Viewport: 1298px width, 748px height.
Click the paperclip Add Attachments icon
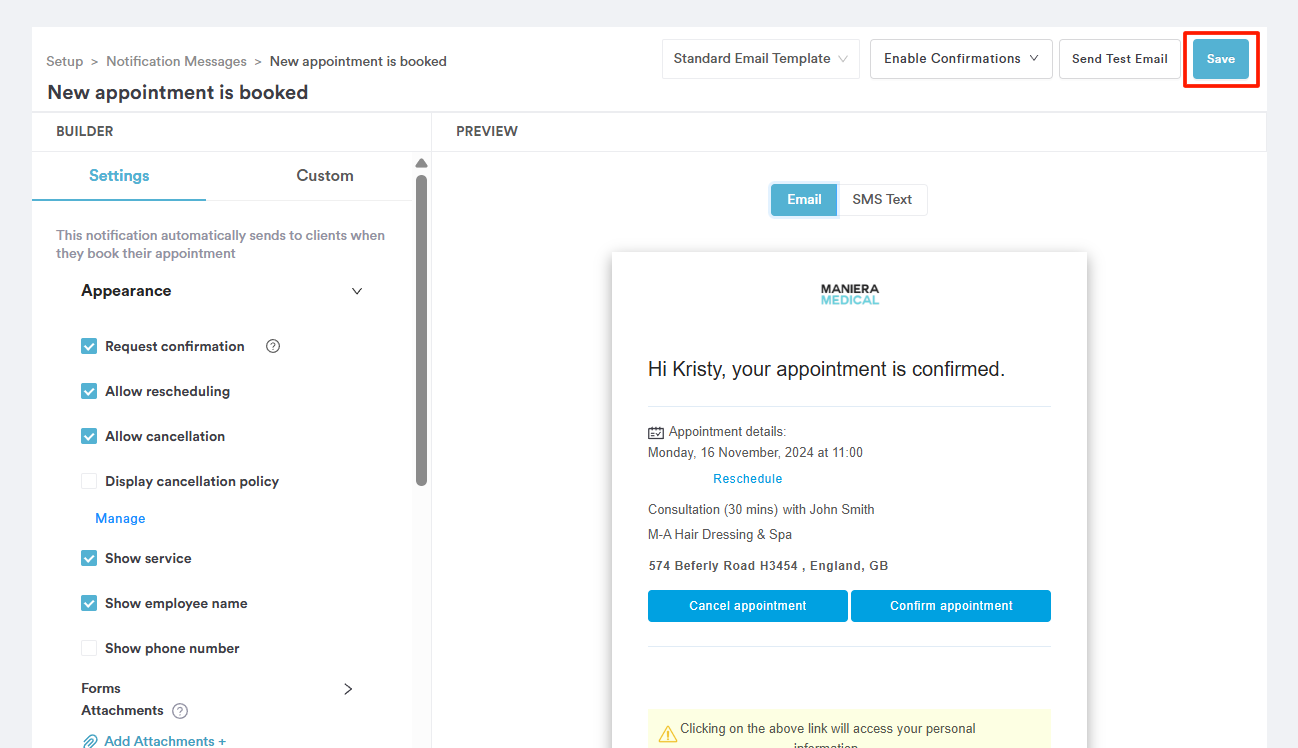click(90, 741)
